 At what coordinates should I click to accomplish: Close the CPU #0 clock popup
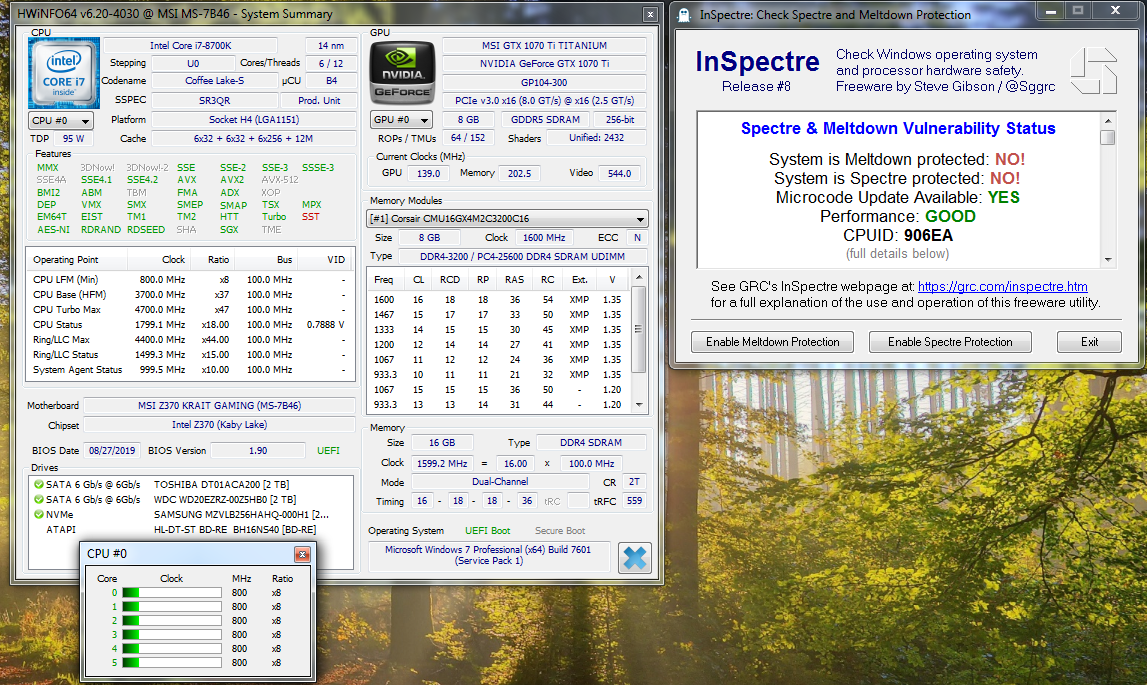(x=302, y=554)
